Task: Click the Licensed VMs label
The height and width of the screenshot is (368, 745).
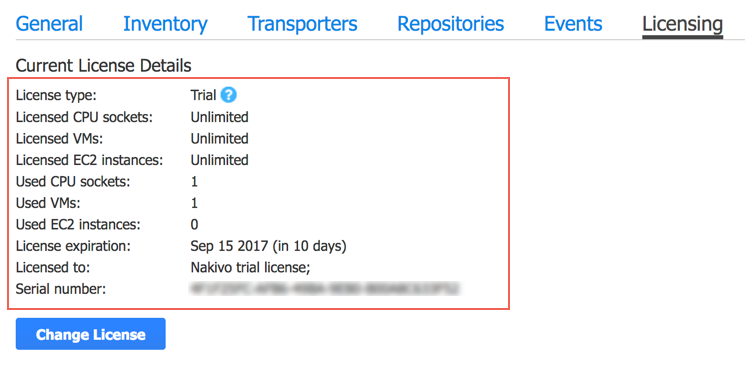Action: tap(59, 139)
